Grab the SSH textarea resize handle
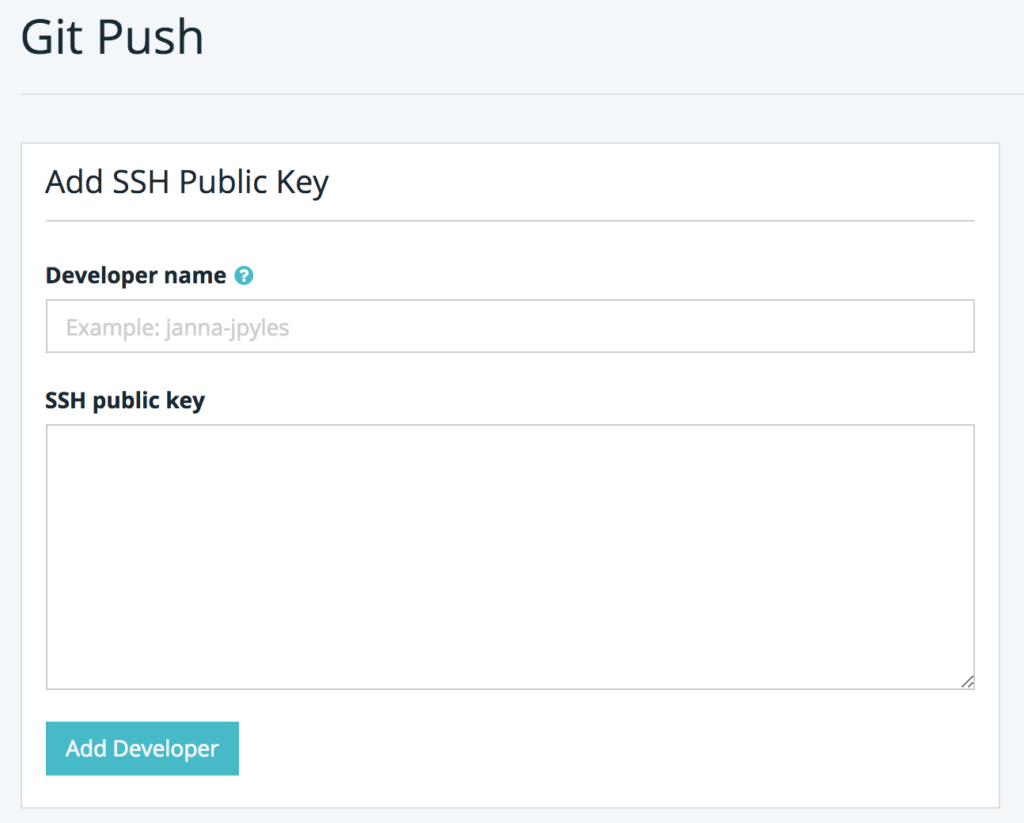This screenshot has width=1024, height=823. click(x=967, y=681)
